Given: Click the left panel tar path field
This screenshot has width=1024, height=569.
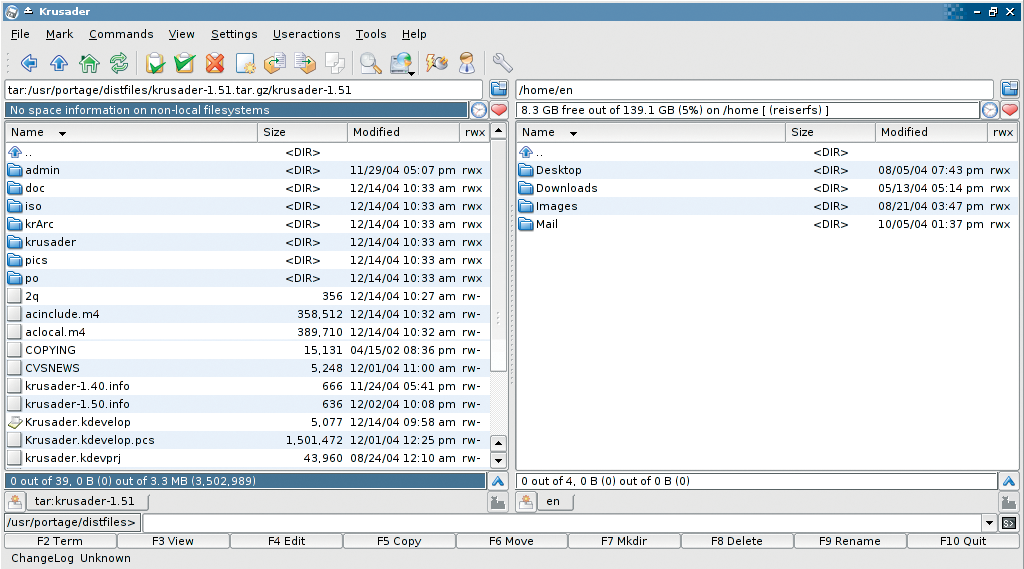Looking at the screenshot, I should click(x=244, y=89).
